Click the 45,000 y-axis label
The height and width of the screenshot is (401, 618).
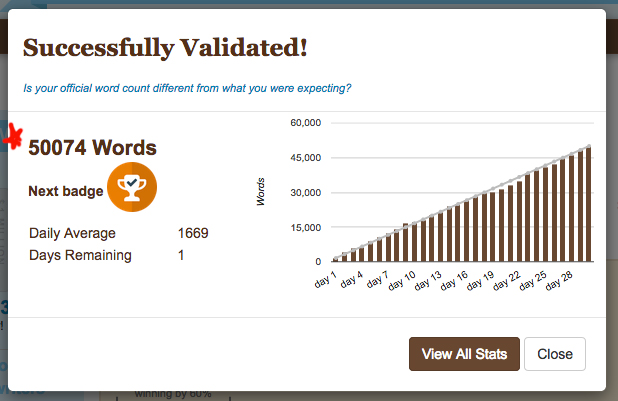tap(303, 158)
